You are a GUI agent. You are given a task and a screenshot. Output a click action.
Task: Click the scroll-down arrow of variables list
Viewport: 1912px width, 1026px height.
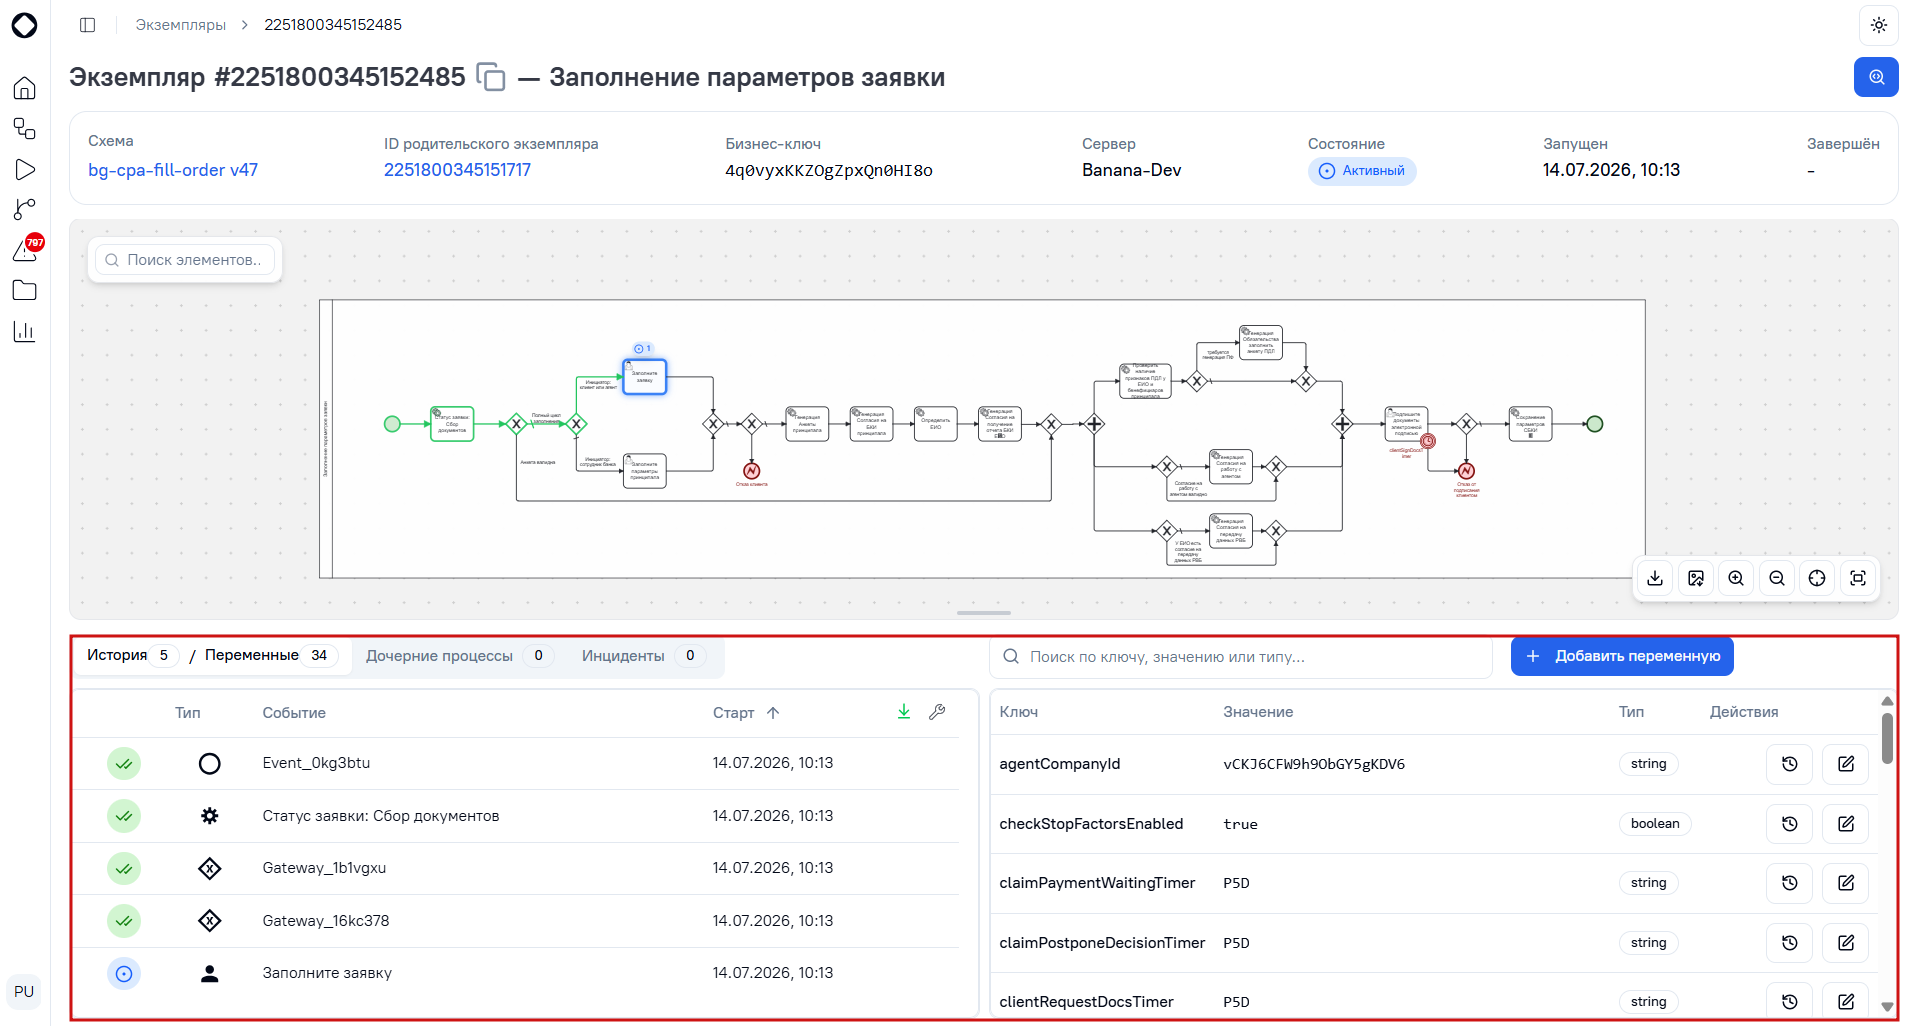pos(1887,1007)
